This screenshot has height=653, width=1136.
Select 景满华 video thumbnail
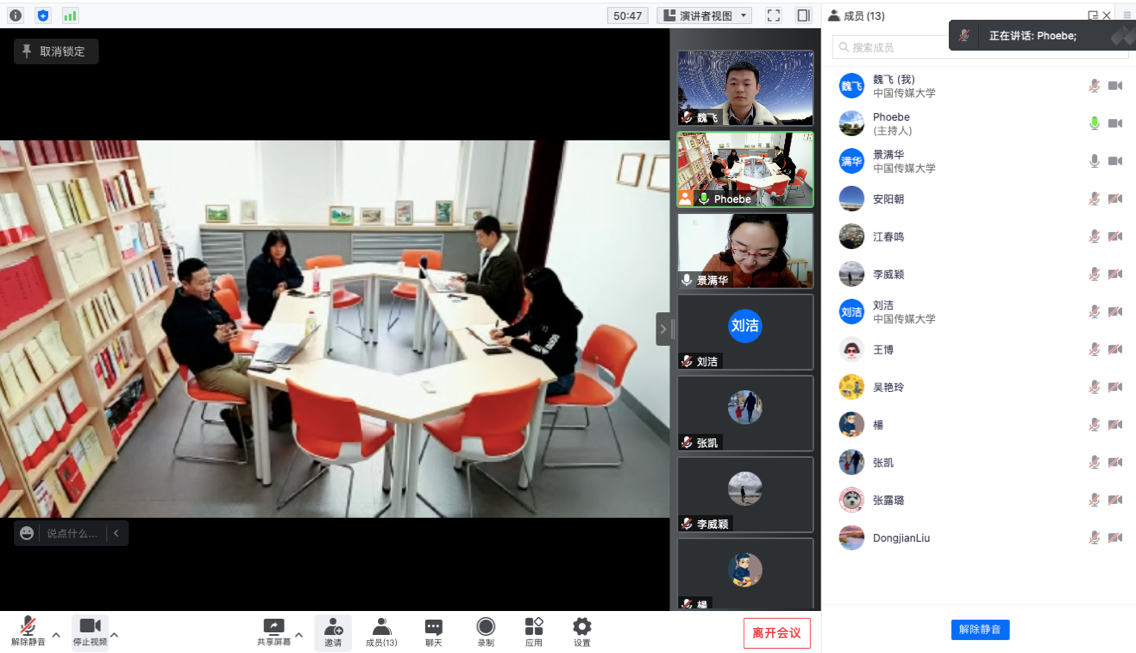click(x=745, y=251)
